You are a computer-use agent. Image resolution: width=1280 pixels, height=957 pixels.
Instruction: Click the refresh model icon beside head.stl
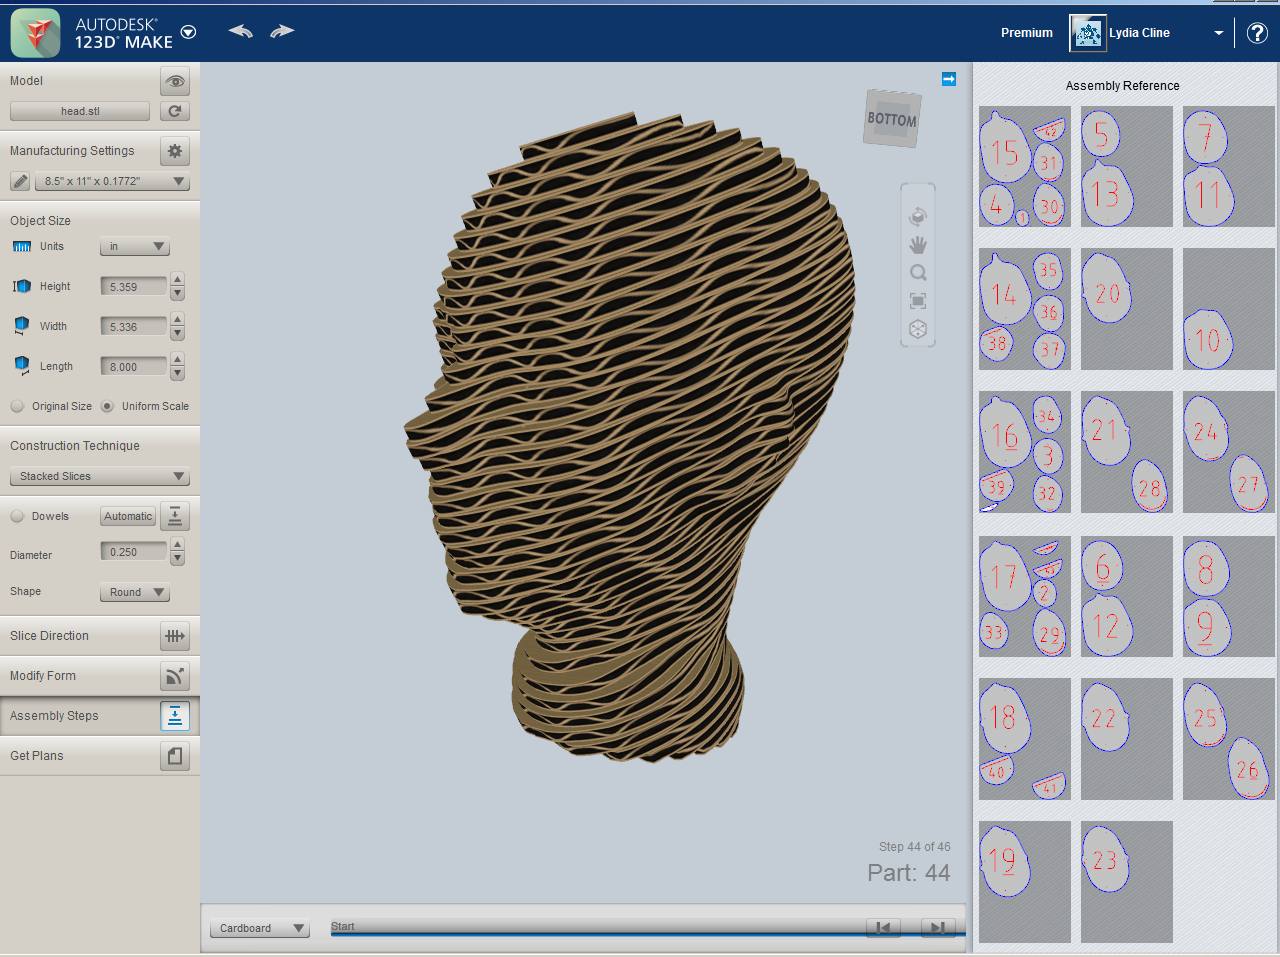pyautogui.click(x=175, y=111)
